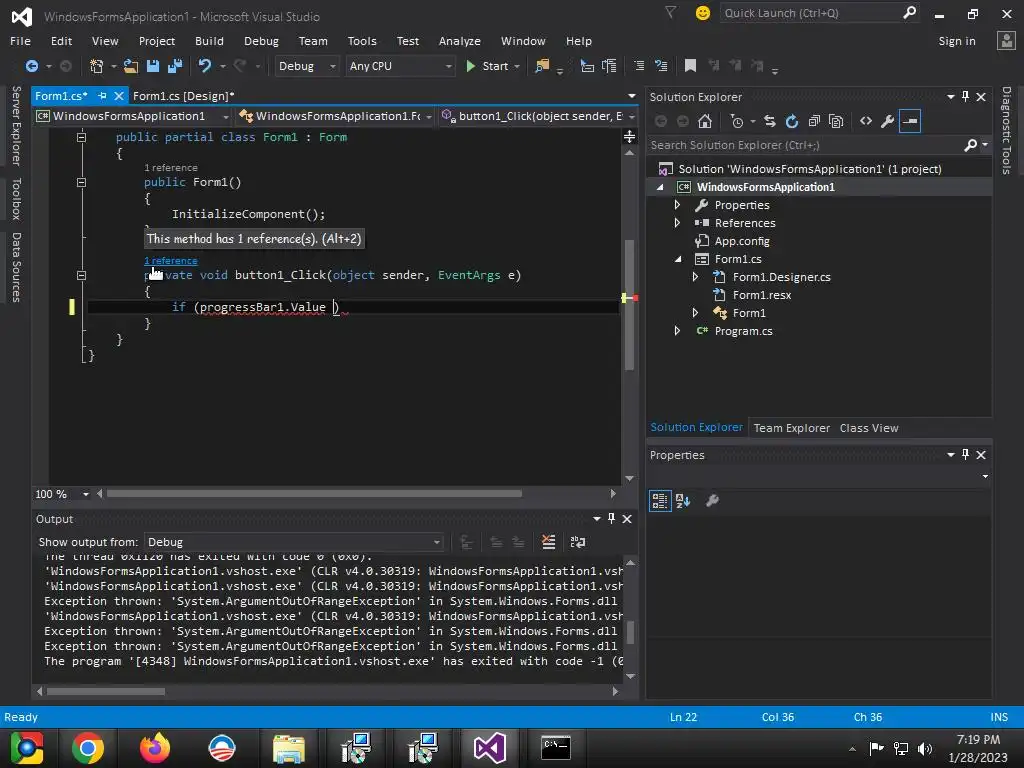Click the View Code icon in Solution Explorer

(866, 121)
